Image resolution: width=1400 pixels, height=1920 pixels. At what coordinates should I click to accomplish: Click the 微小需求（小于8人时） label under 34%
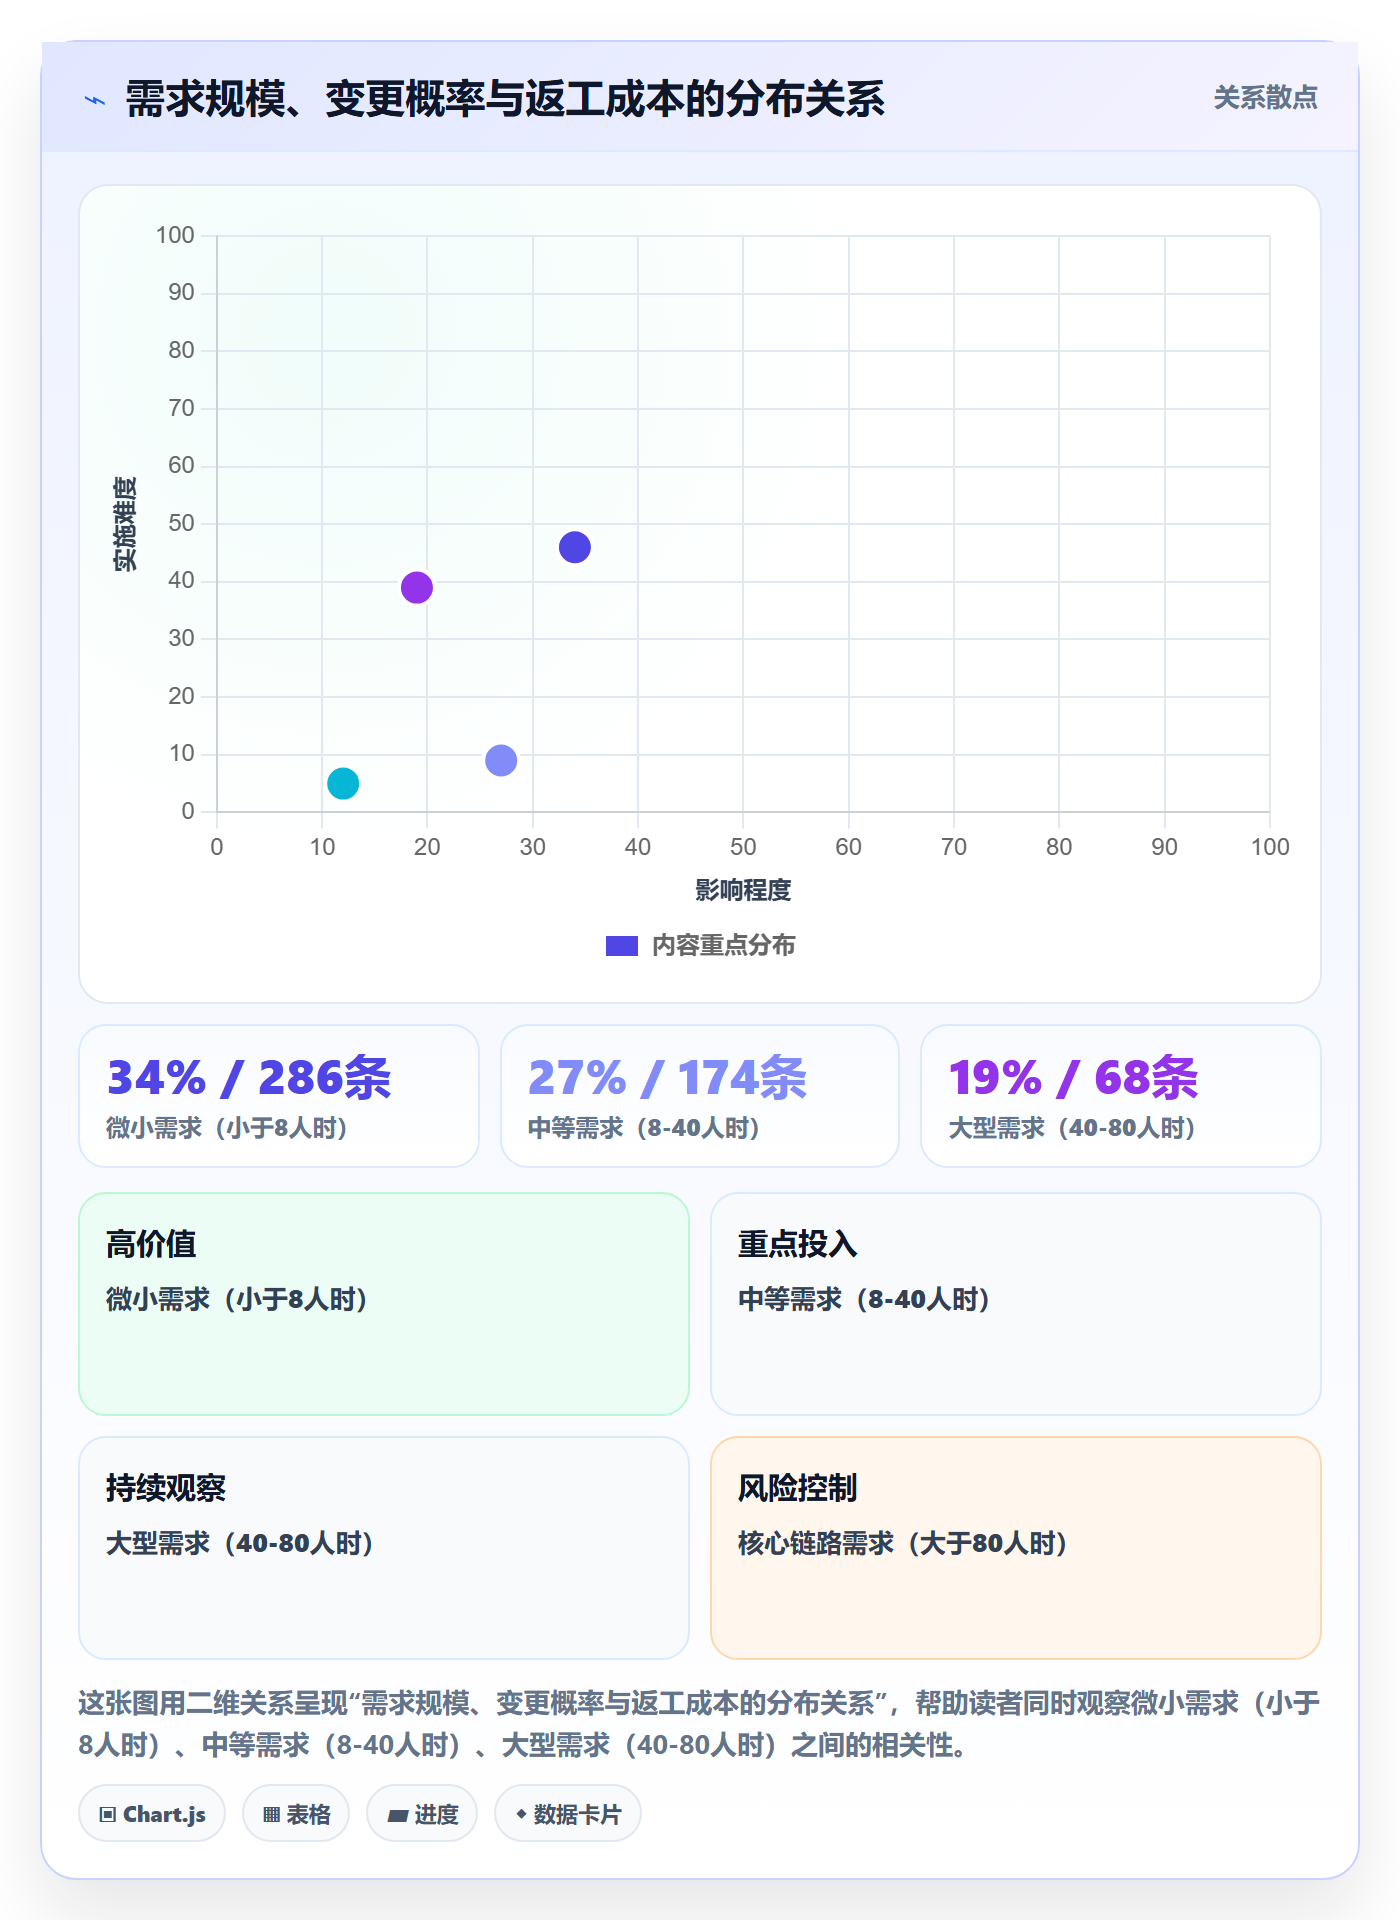[x=227, y=1128]
